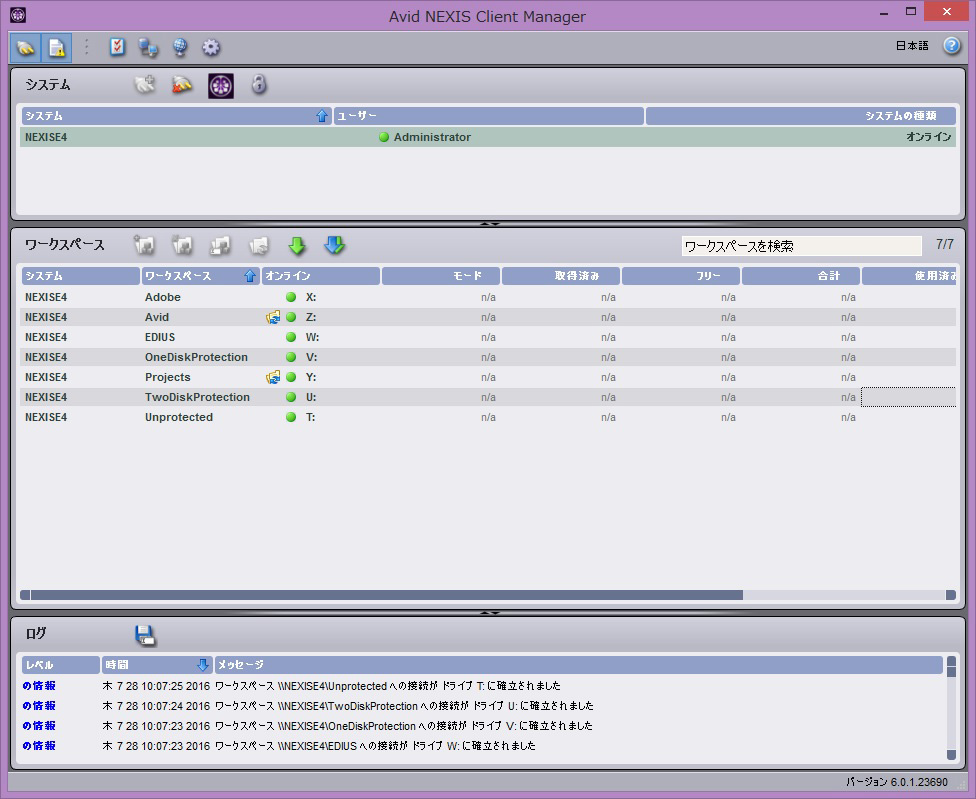Click the padlock change password icon
976x799 pixels.
click(259, 86)
